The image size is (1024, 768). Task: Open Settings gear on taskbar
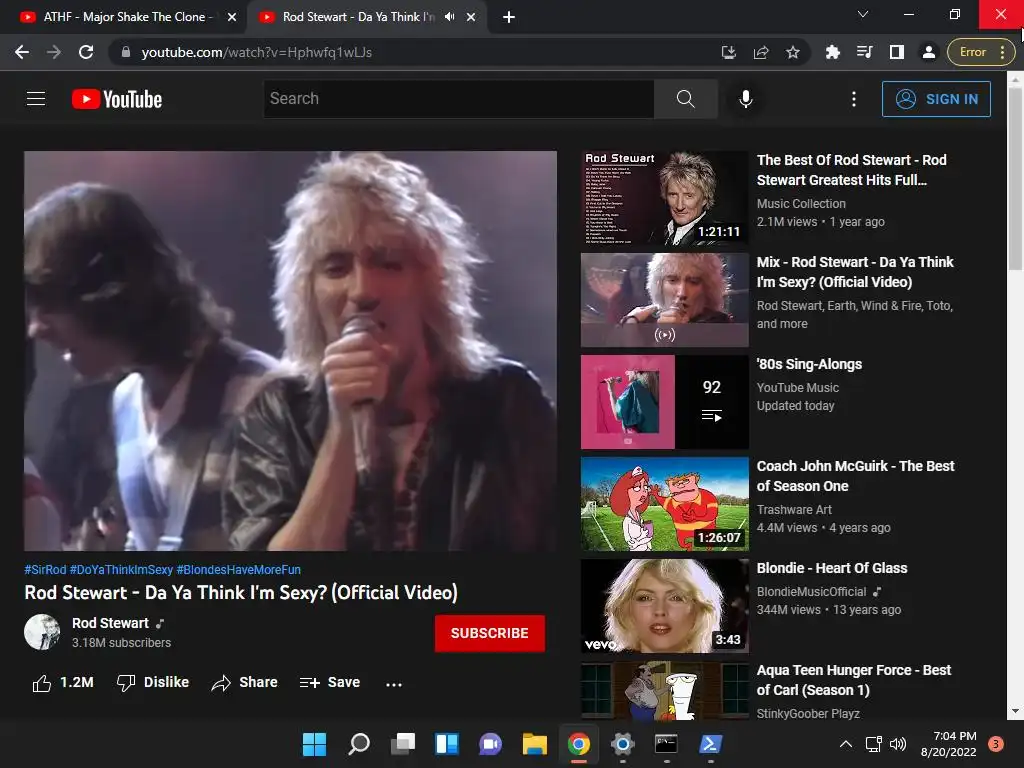622,744
